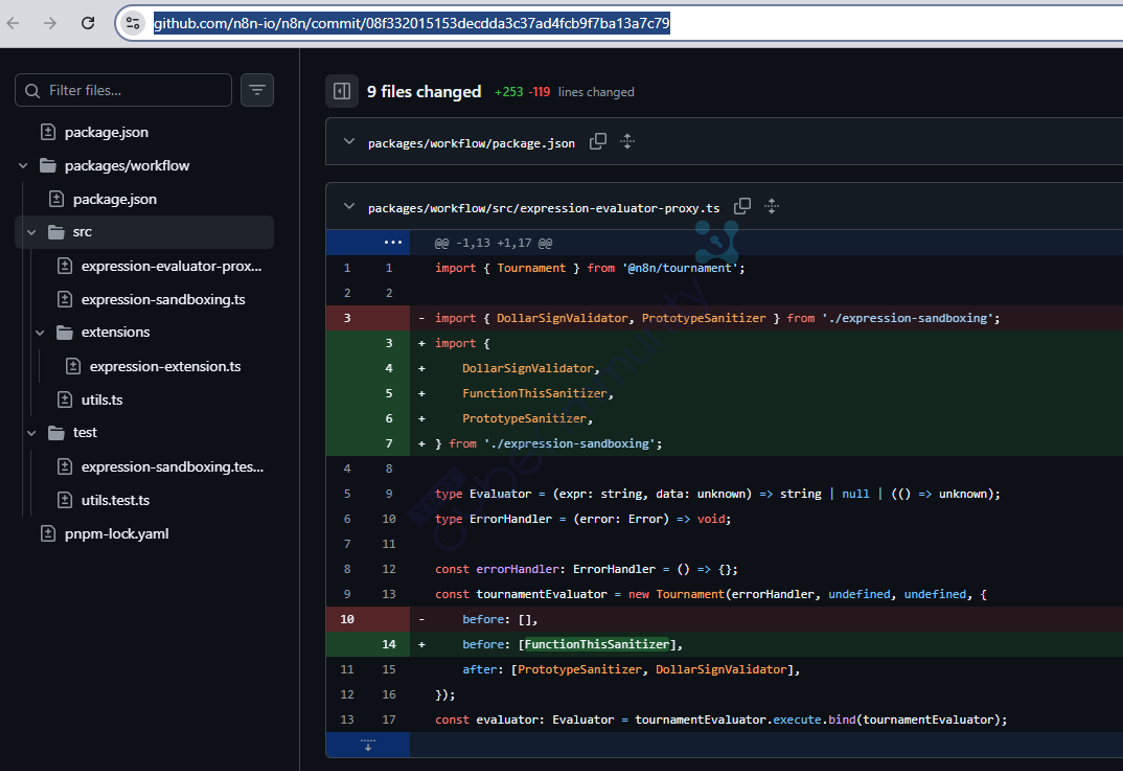Screen dimensions: 1123x771
Task: Open root package.json in file tree
Action: 106,132
